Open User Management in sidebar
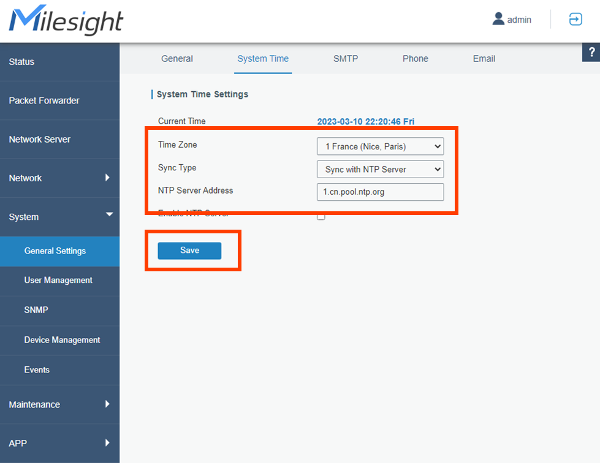600x463 pixels. pos(58,280)
